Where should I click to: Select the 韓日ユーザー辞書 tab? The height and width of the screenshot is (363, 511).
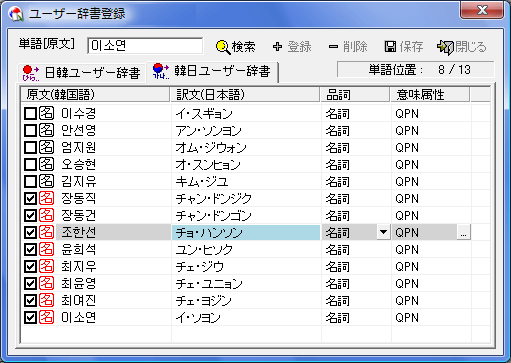(x=212, y=71)
